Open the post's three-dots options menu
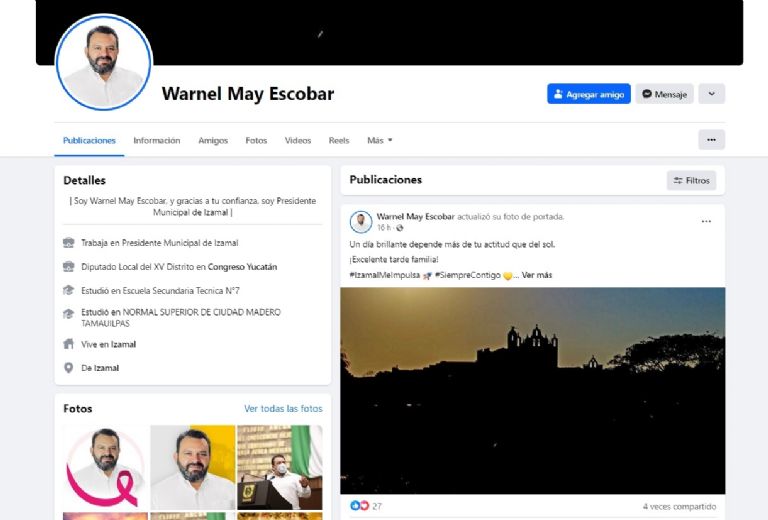768x520 pixels. coord(706,221)
